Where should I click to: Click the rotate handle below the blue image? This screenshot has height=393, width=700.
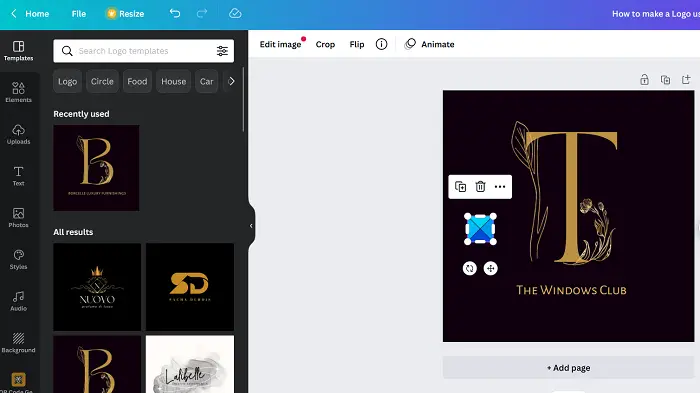coord(469,268)
